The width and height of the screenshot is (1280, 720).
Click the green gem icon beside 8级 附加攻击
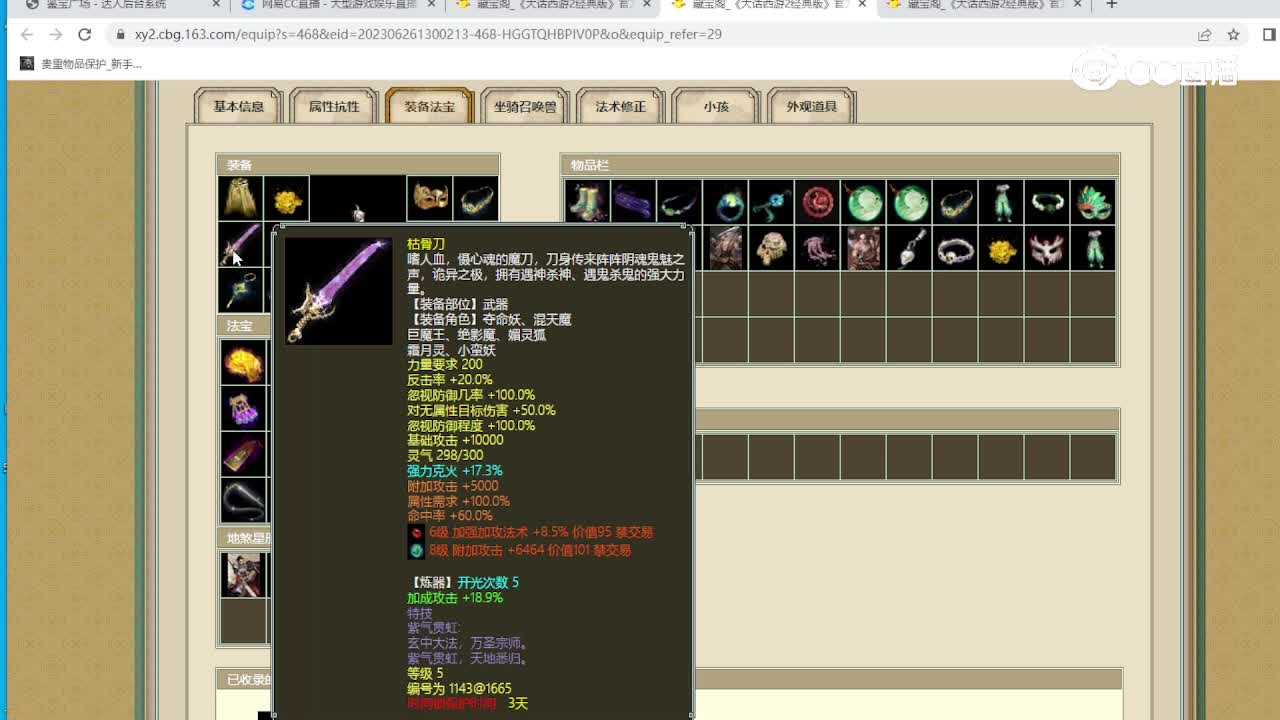click(416, 551)
